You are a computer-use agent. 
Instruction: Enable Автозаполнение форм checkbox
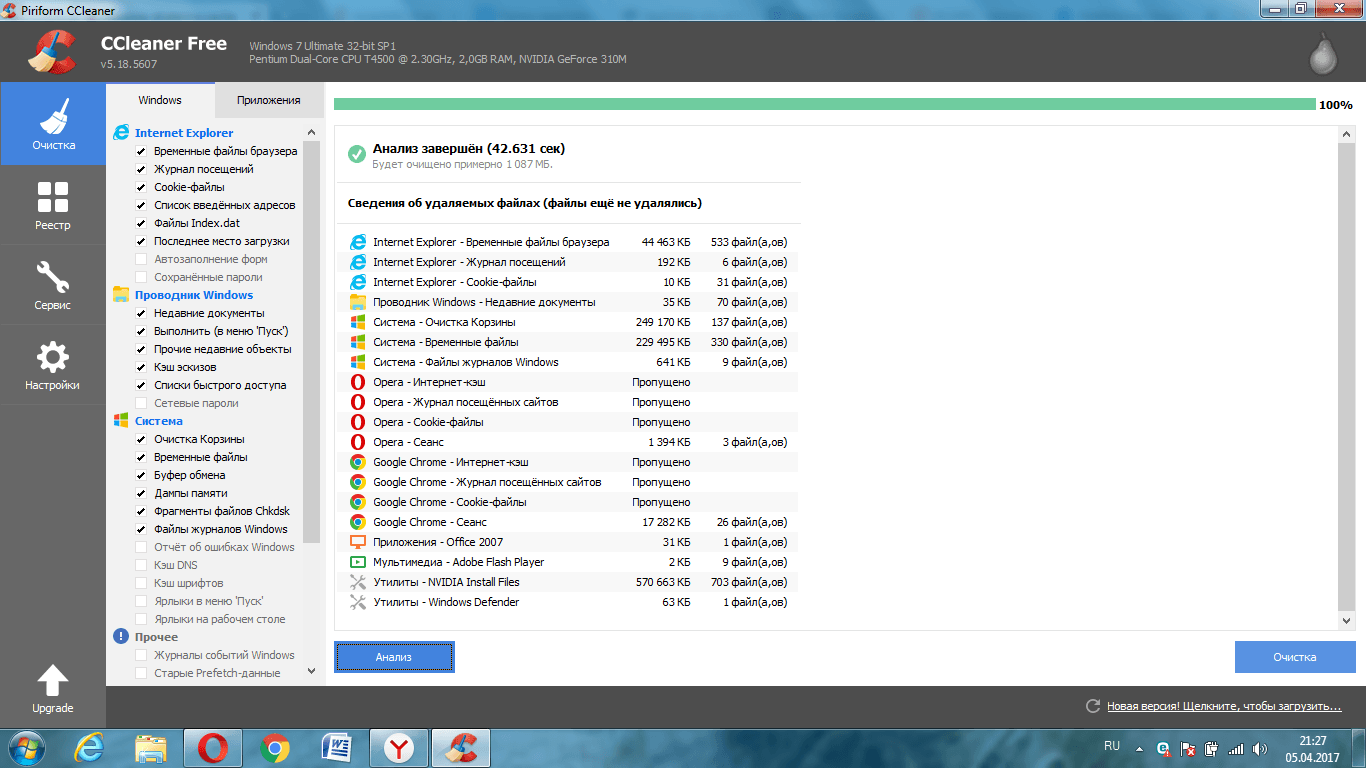tap(142, 259)
